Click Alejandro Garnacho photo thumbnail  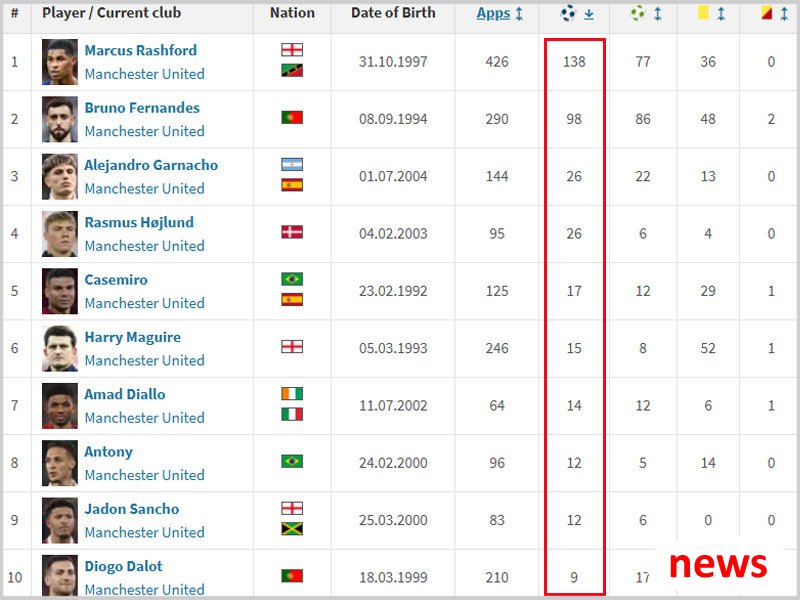60,177
